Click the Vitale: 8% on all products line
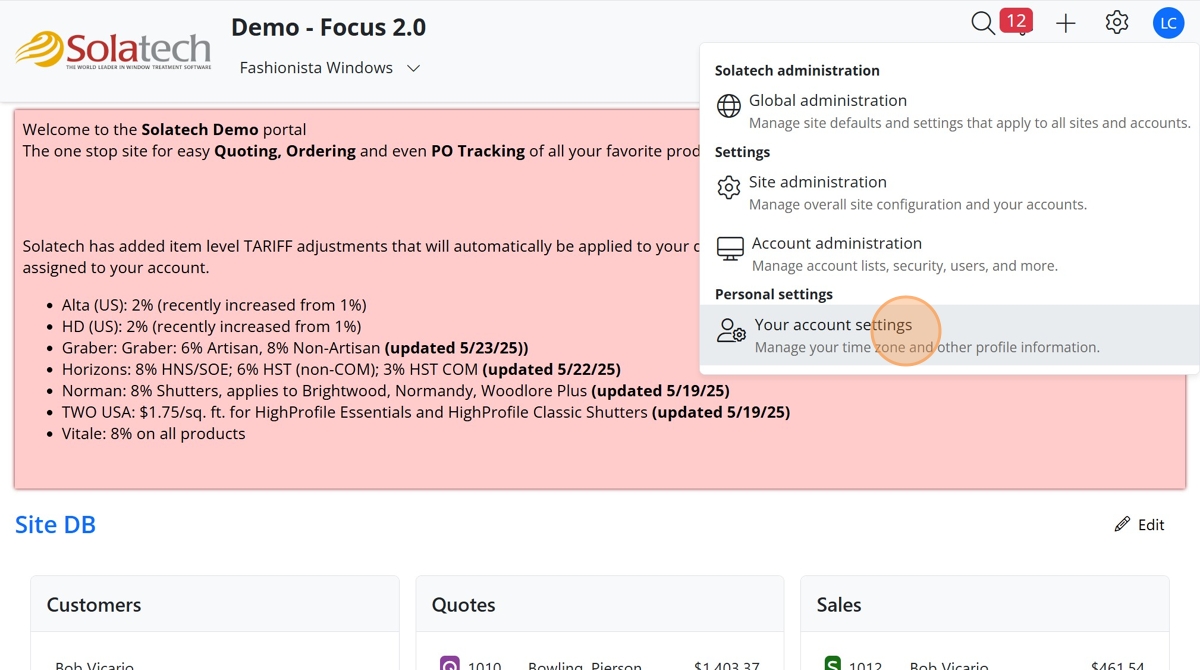Screen dimensions: 1200x670 (153, 434)
